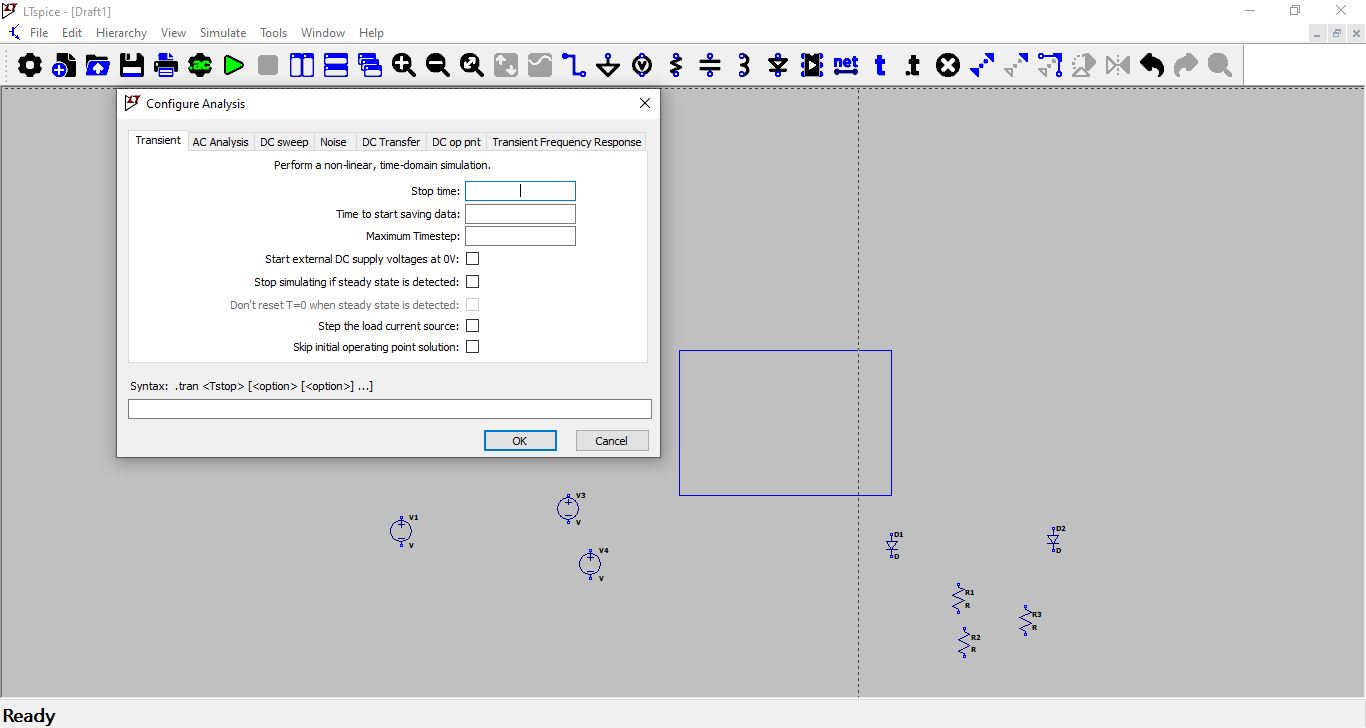Select the delete tool with the X icon
The height and width of the screenshot is (728, 1366).
click(948, 66)
